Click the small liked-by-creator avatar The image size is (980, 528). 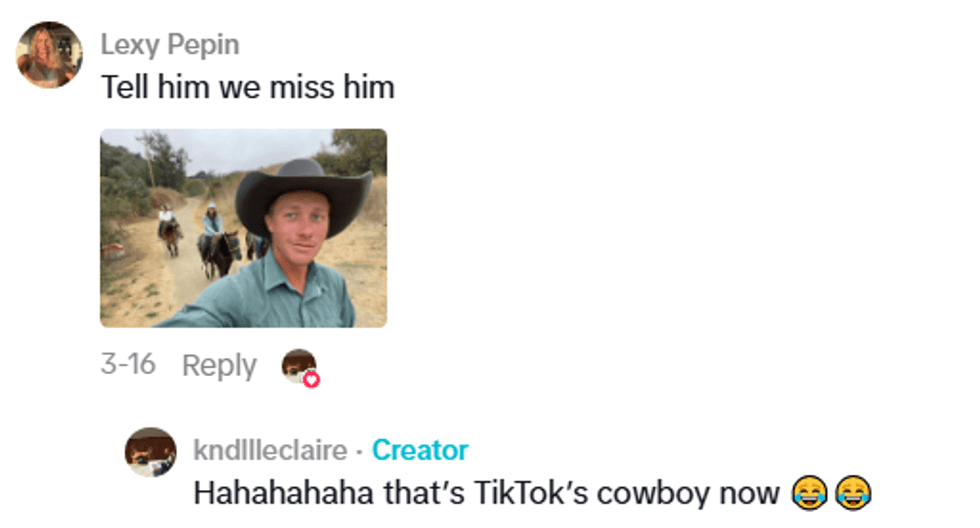pyautogui.click(x=299, y=366)
